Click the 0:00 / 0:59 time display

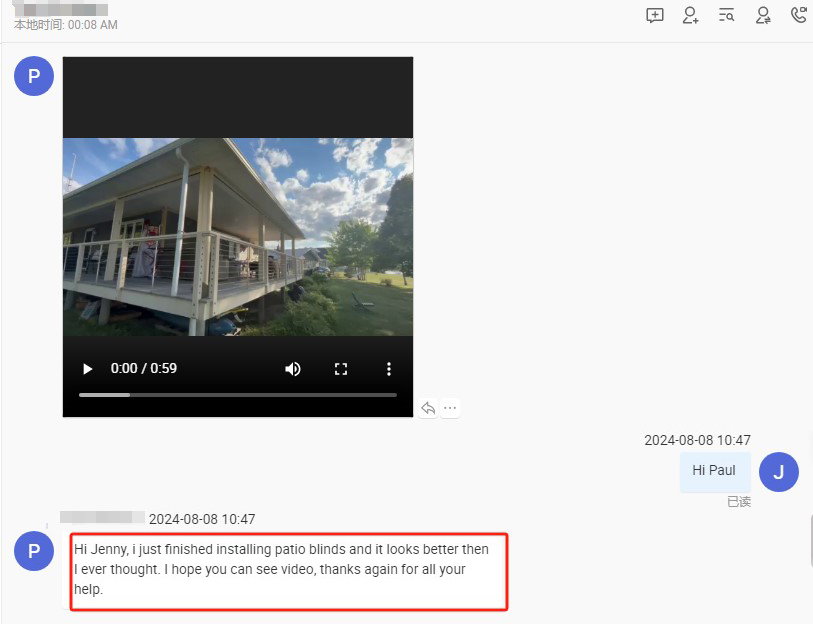144,368
